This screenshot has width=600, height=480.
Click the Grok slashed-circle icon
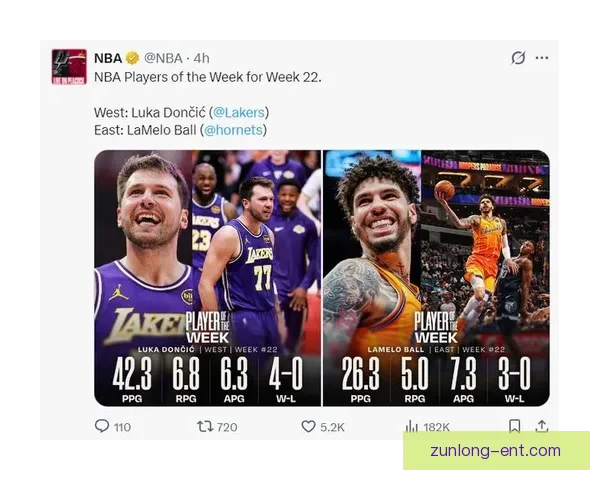coord(518,58)
